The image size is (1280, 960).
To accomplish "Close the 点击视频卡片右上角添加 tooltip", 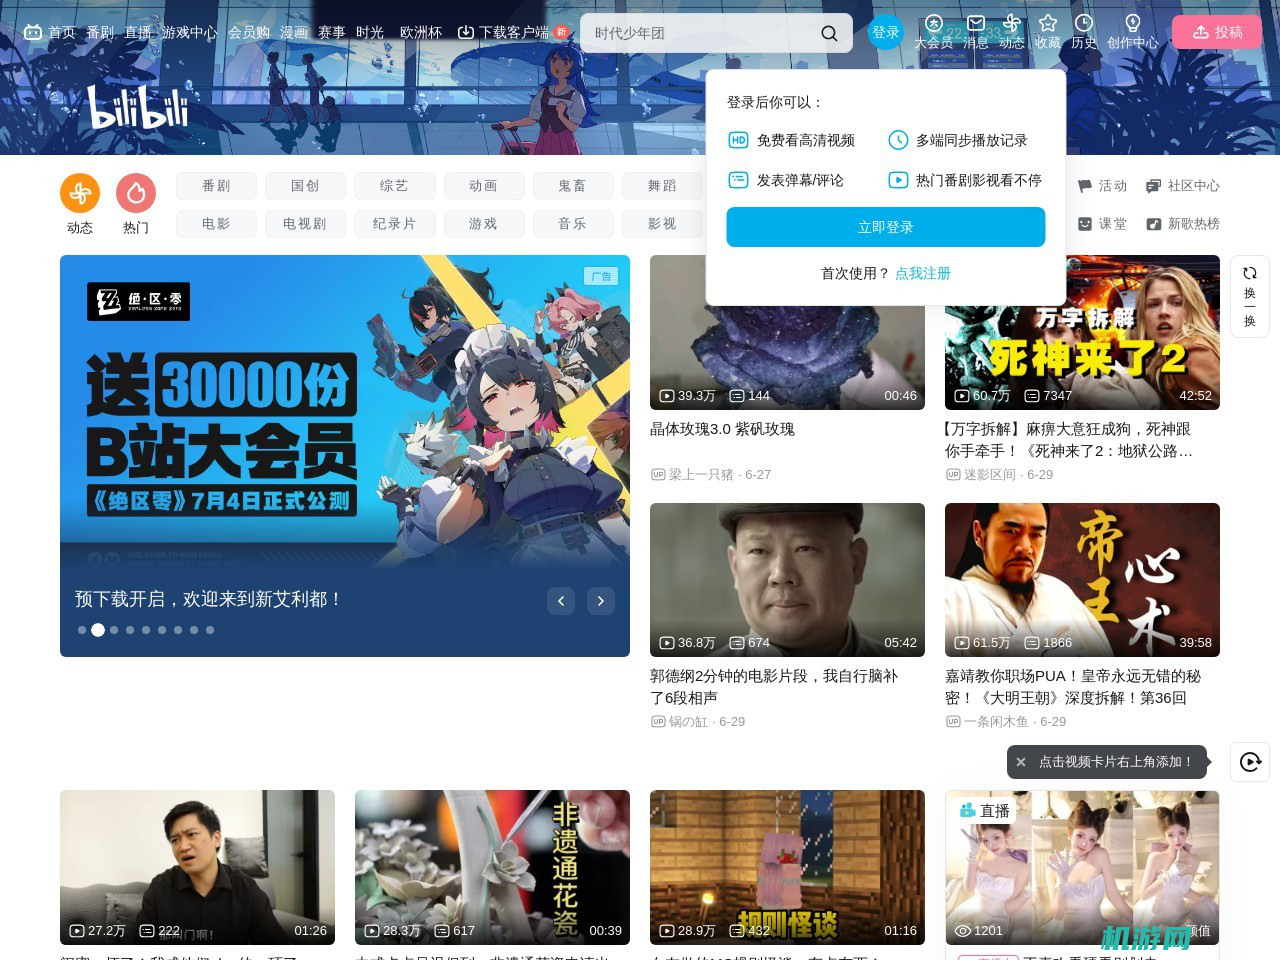I will [1021, 762].
